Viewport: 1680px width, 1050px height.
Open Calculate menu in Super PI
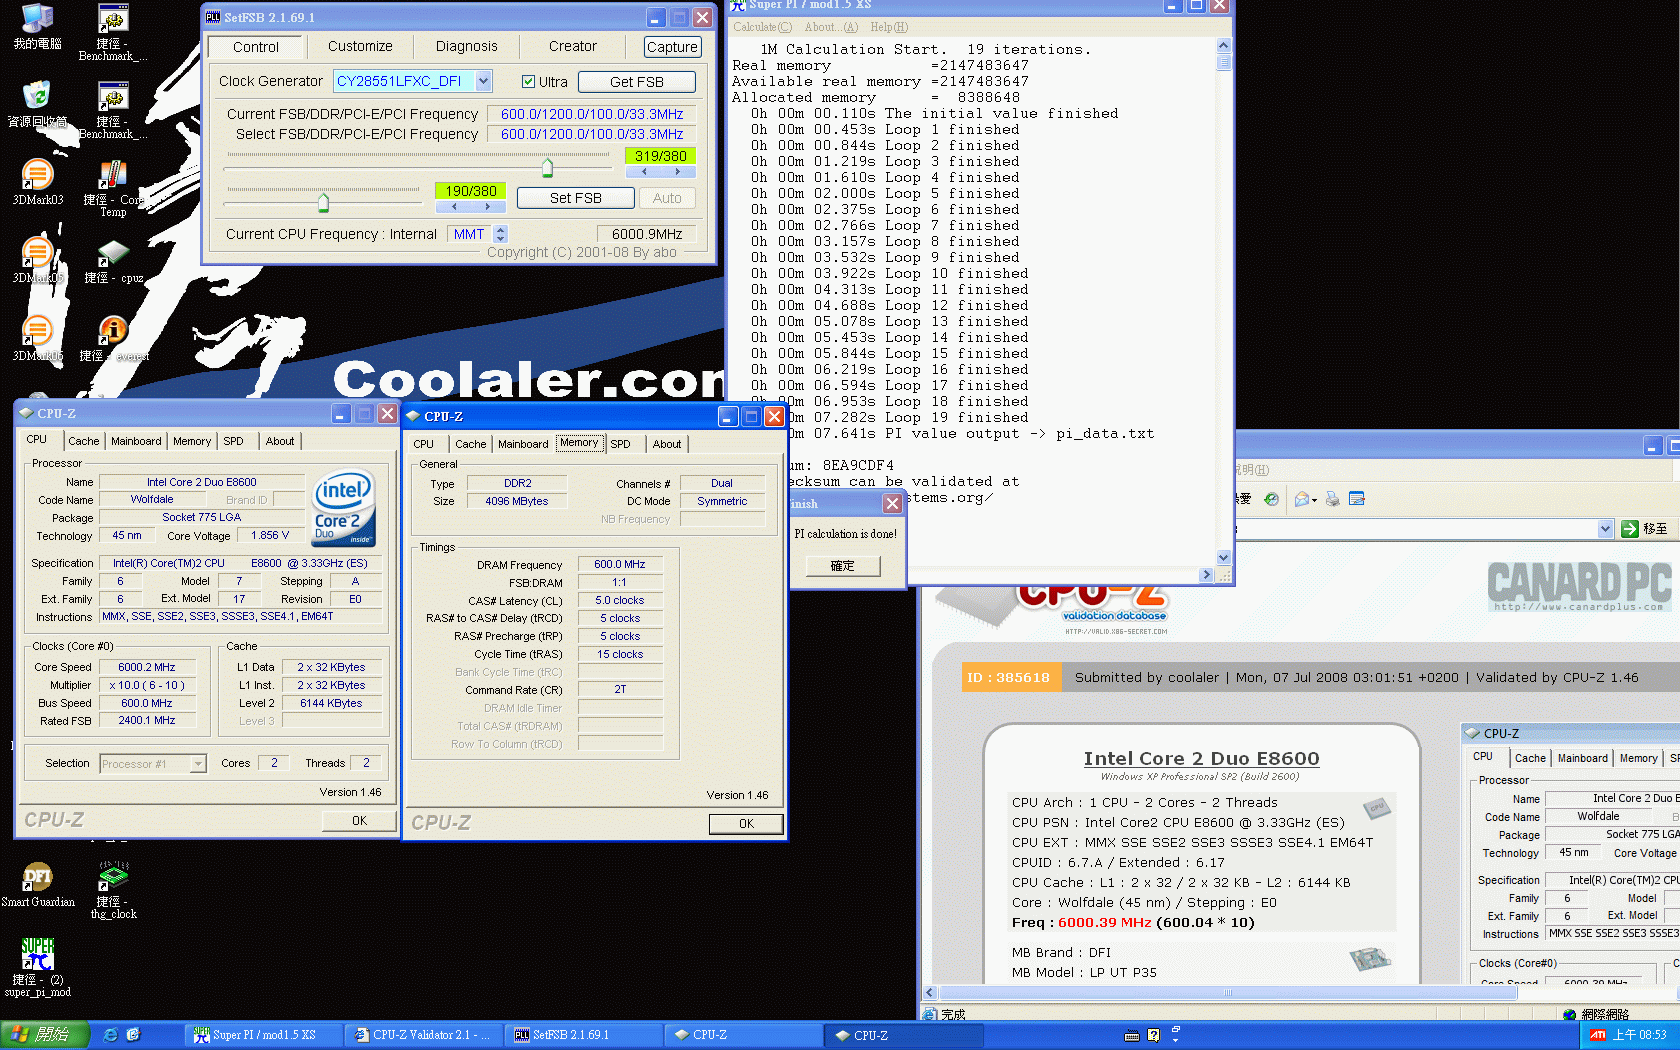pyautogui.click(x=762, y=27)
